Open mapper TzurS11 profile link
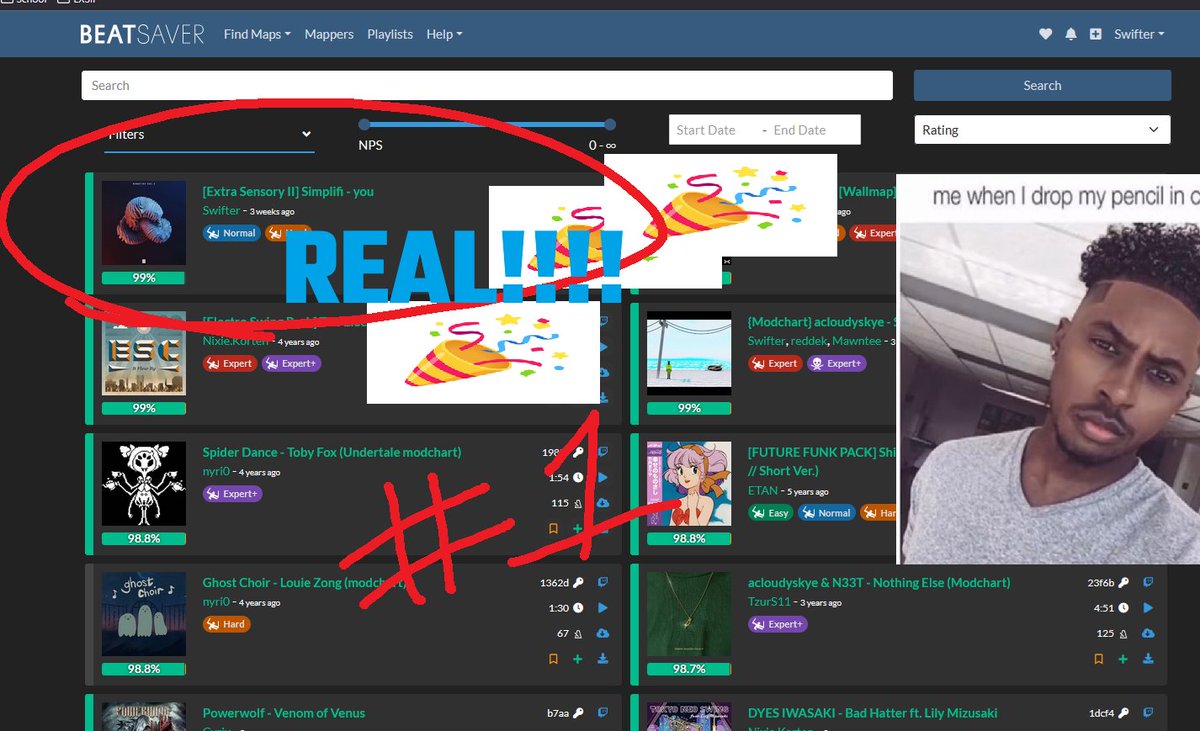Image resolution: width=1200 pixels, height=731 pixels. point(769,601)
